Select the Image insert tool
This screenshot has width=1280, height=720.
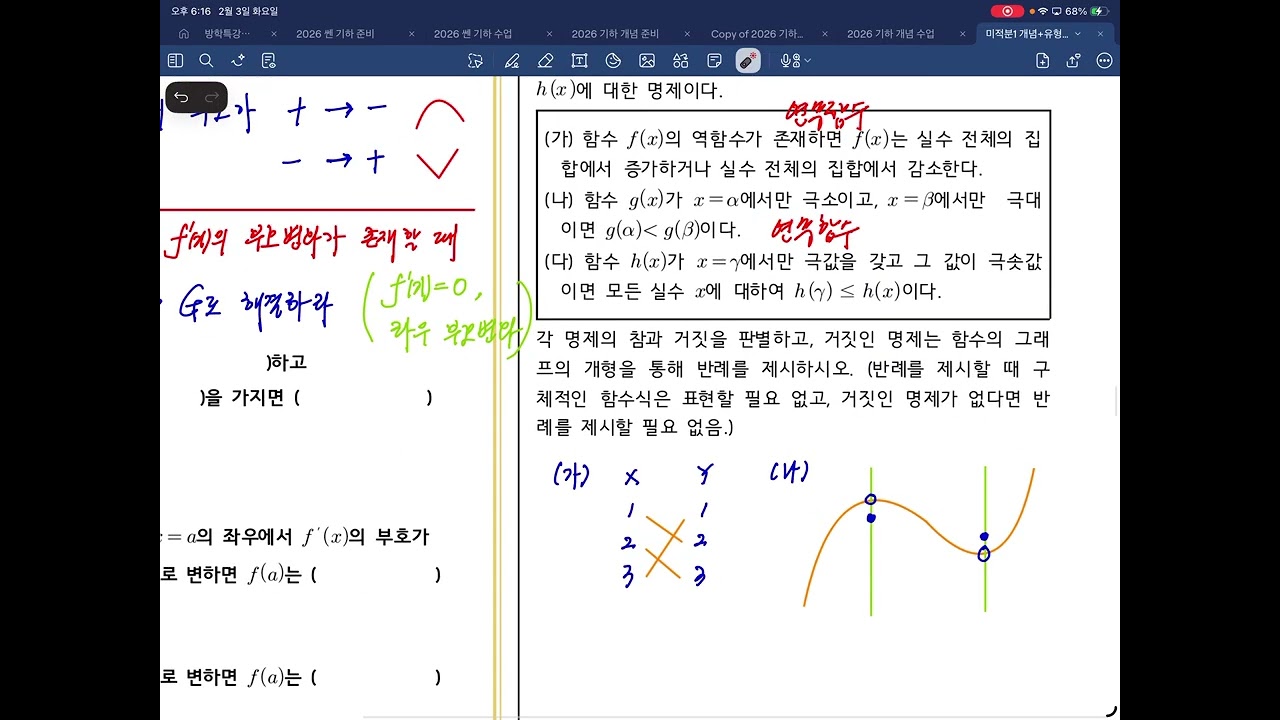[647, 61]
